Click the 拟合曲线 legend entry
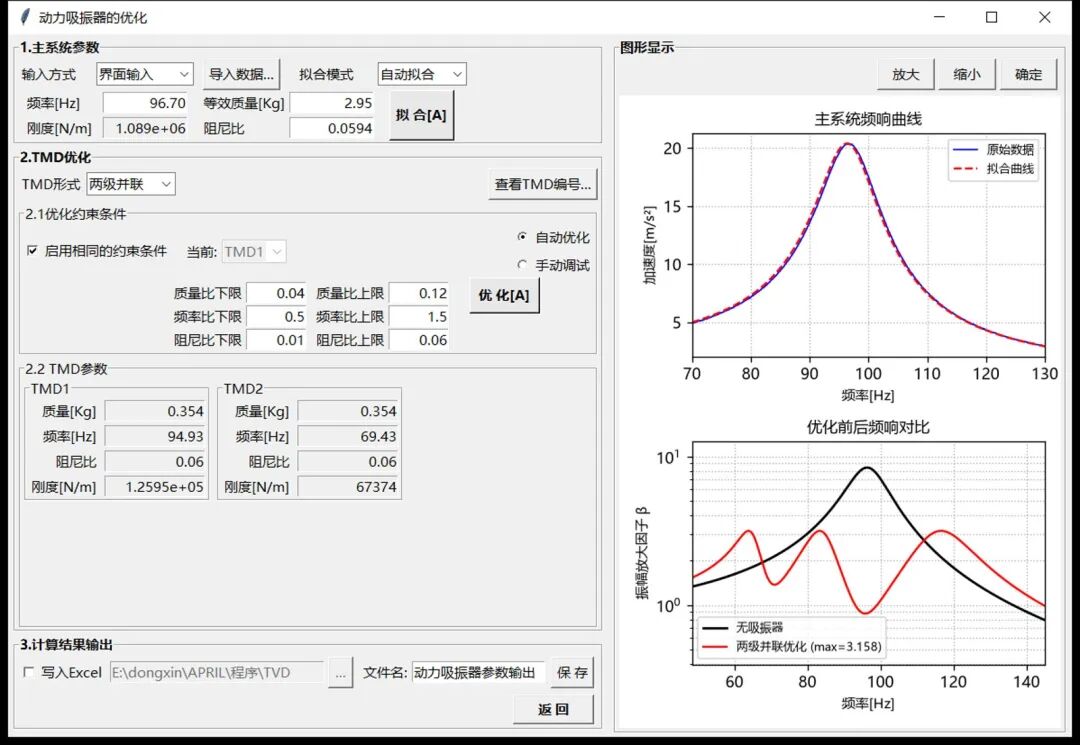The image size is (1080, 745). tap(993, 169)
